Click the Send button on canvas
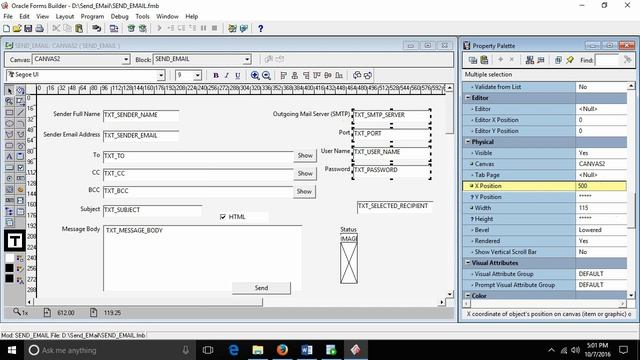 click(x=261, y=288)
